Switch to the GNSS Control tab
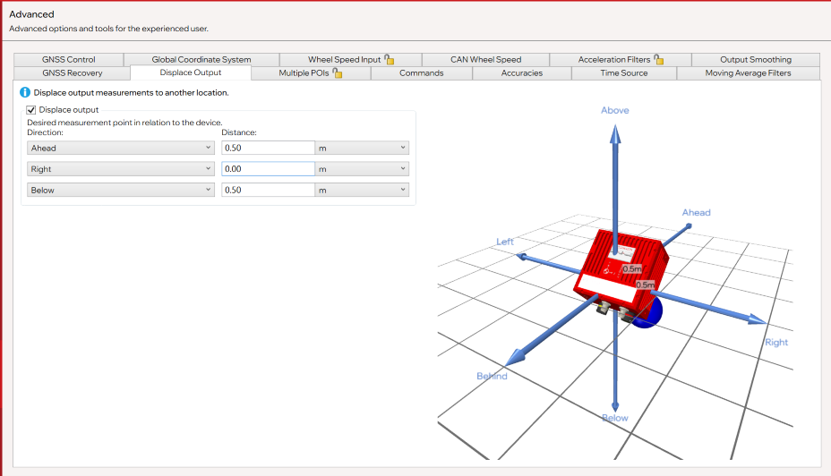The width and height of the screenshot is (831, 476). click(x=69, y=59)
